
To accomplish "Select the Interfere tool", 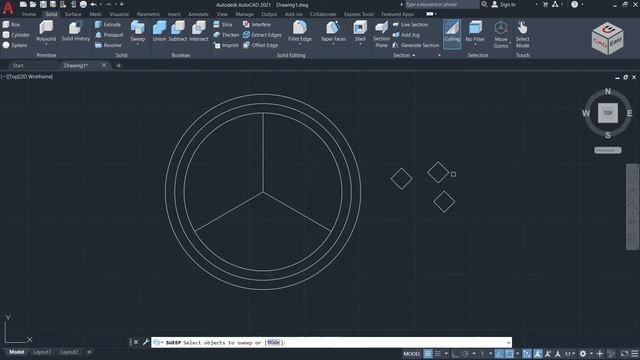I will [x=257, y=24].
